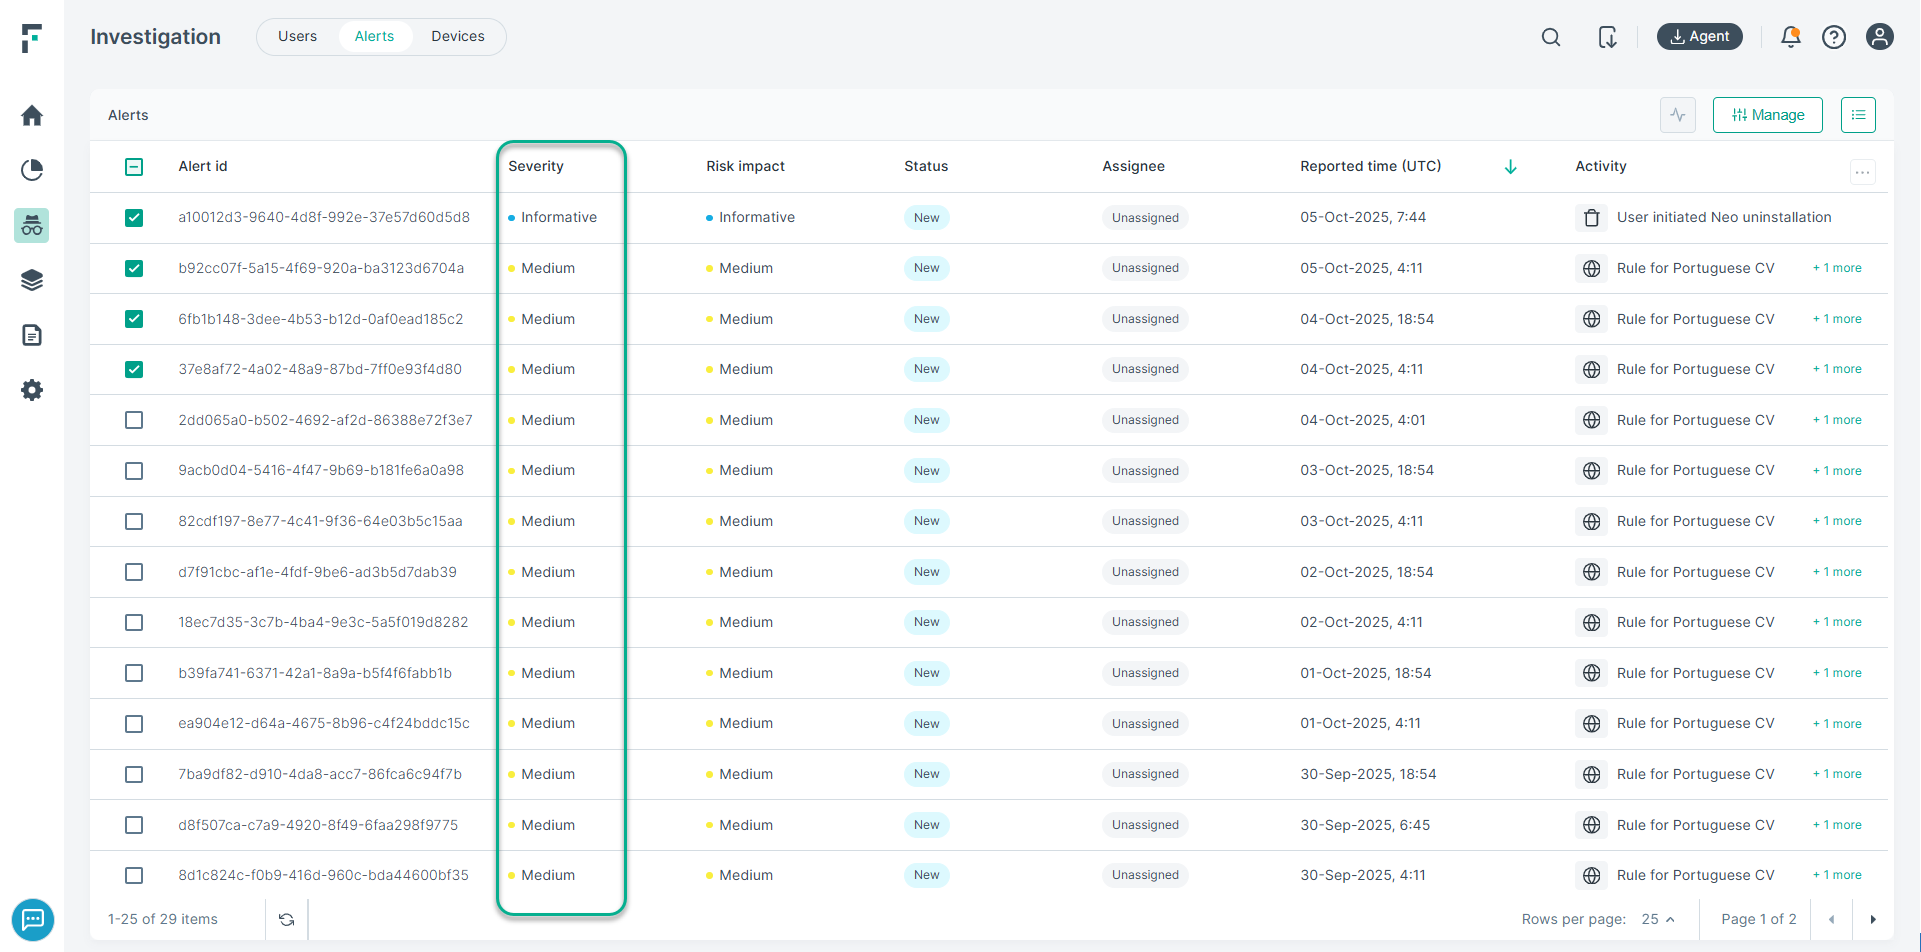
Task: Open the Home icon in the sidebar
Action: pyautogui.click(x=32, y=116)
